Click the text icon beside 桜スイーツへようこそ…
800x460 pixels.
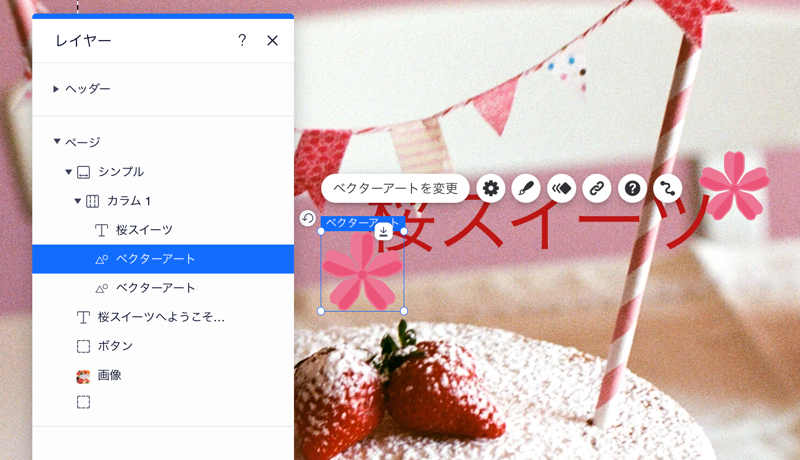click(x=83, y=318)
